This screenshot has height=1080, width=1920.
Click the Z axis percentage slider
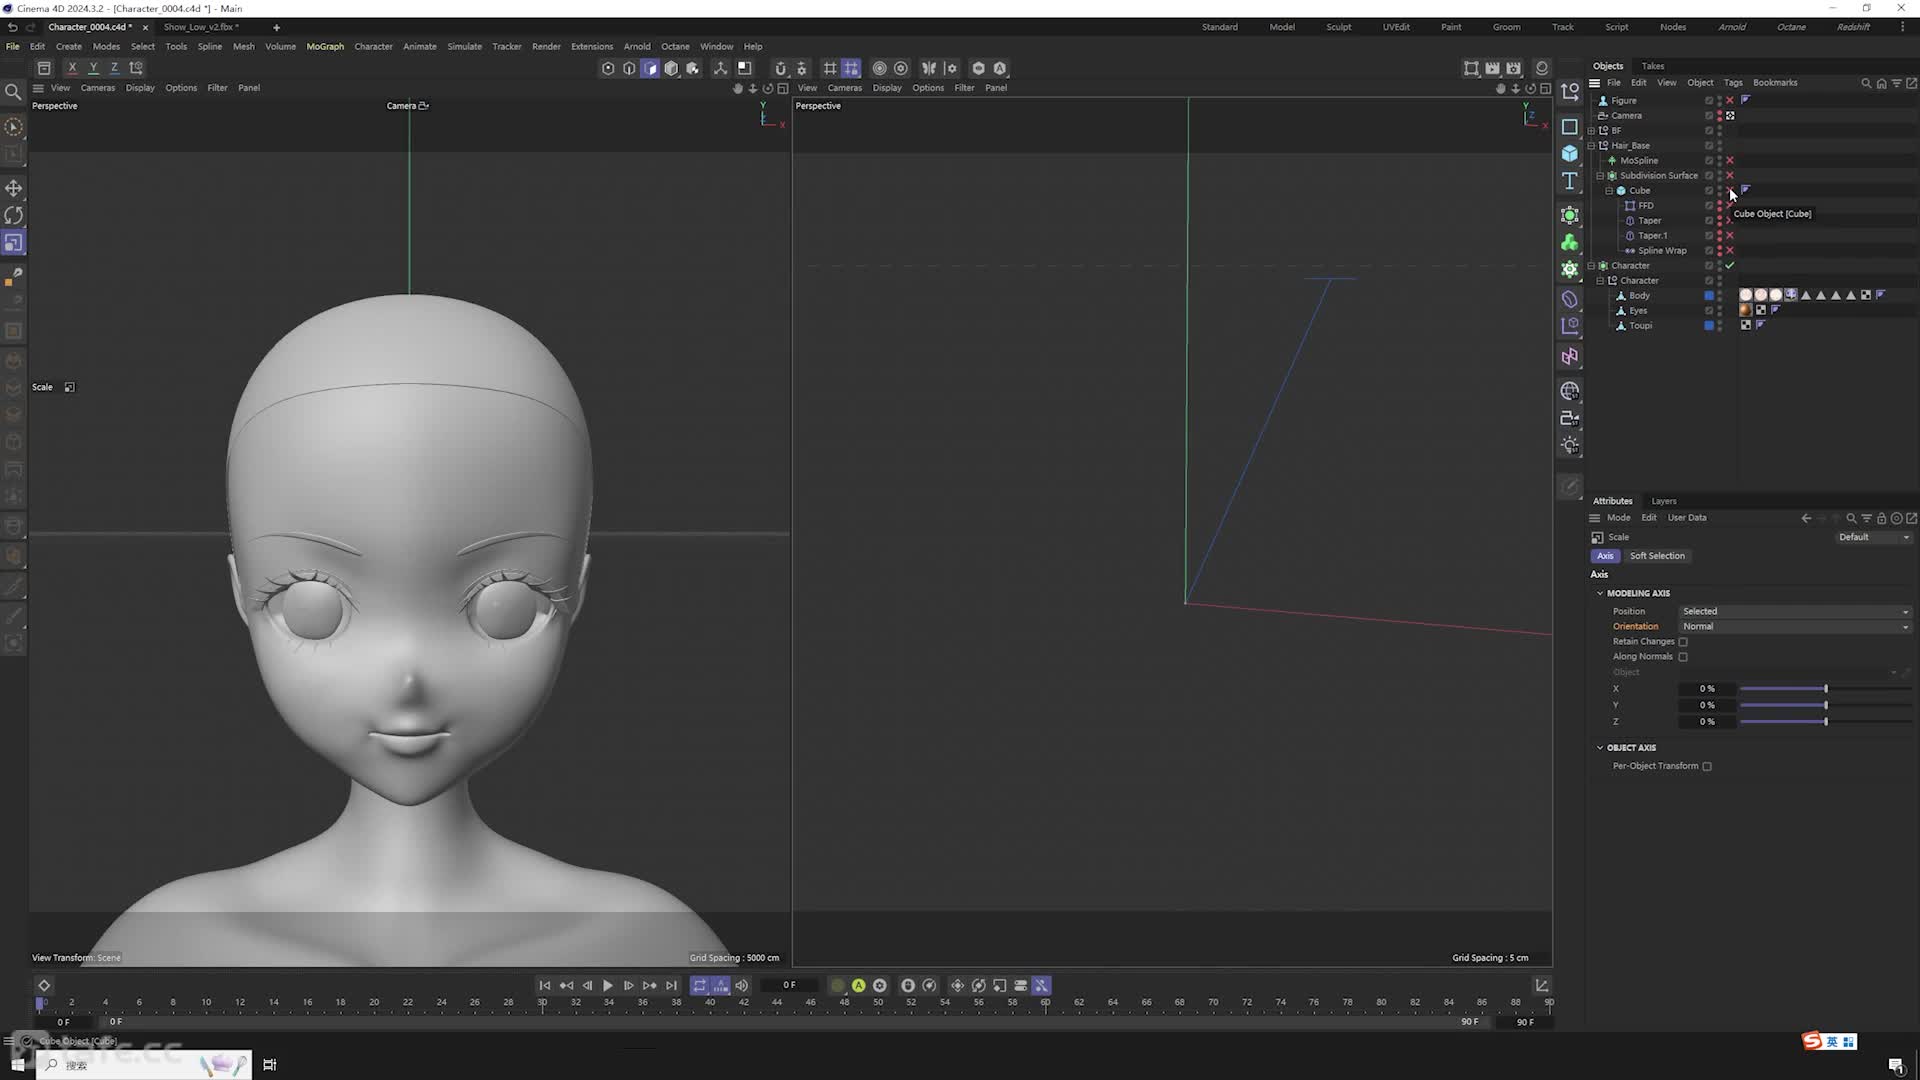tap(1825, 721)
